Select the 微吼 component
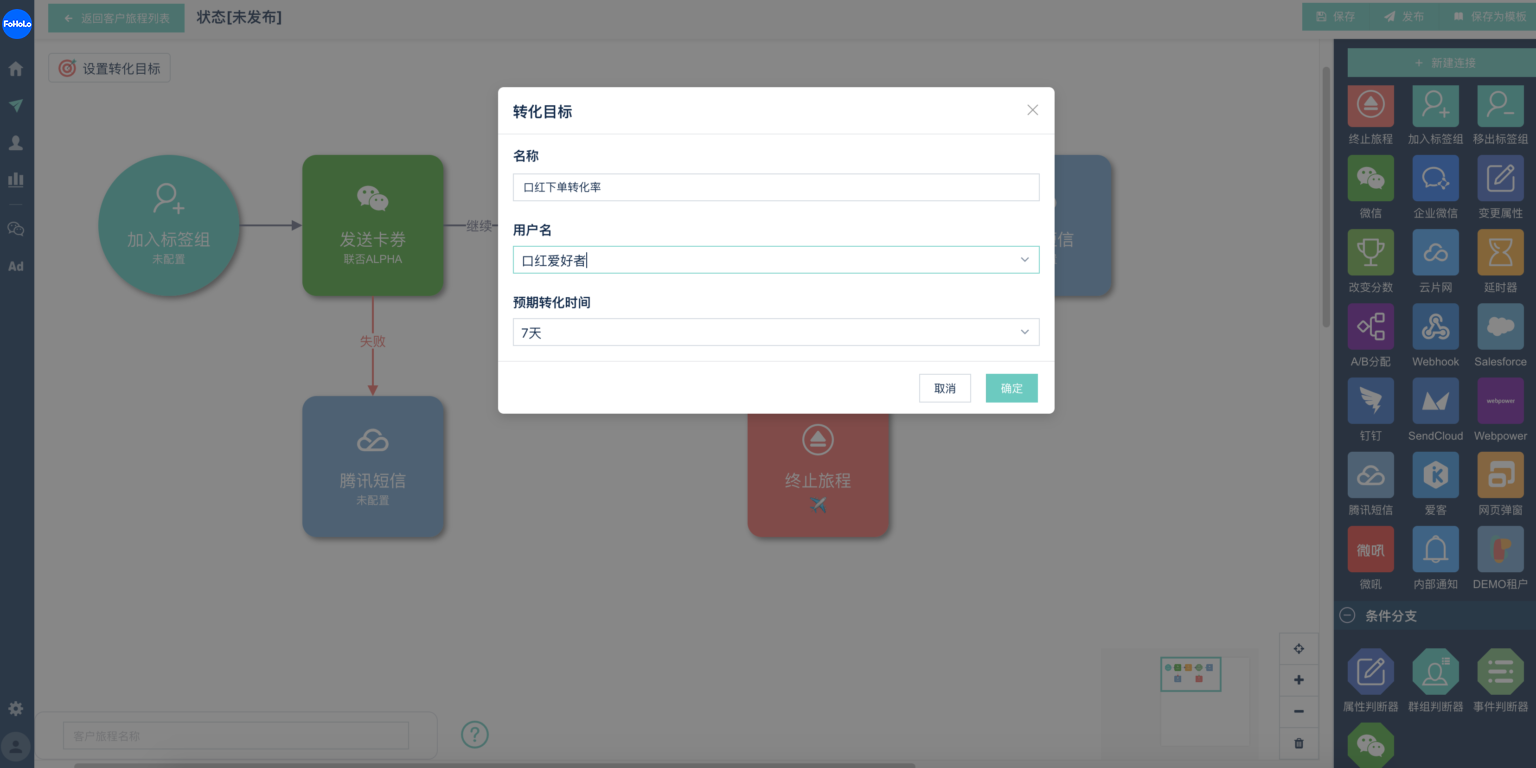This screenshot has height=768, width=1536. coord(1370,549)
